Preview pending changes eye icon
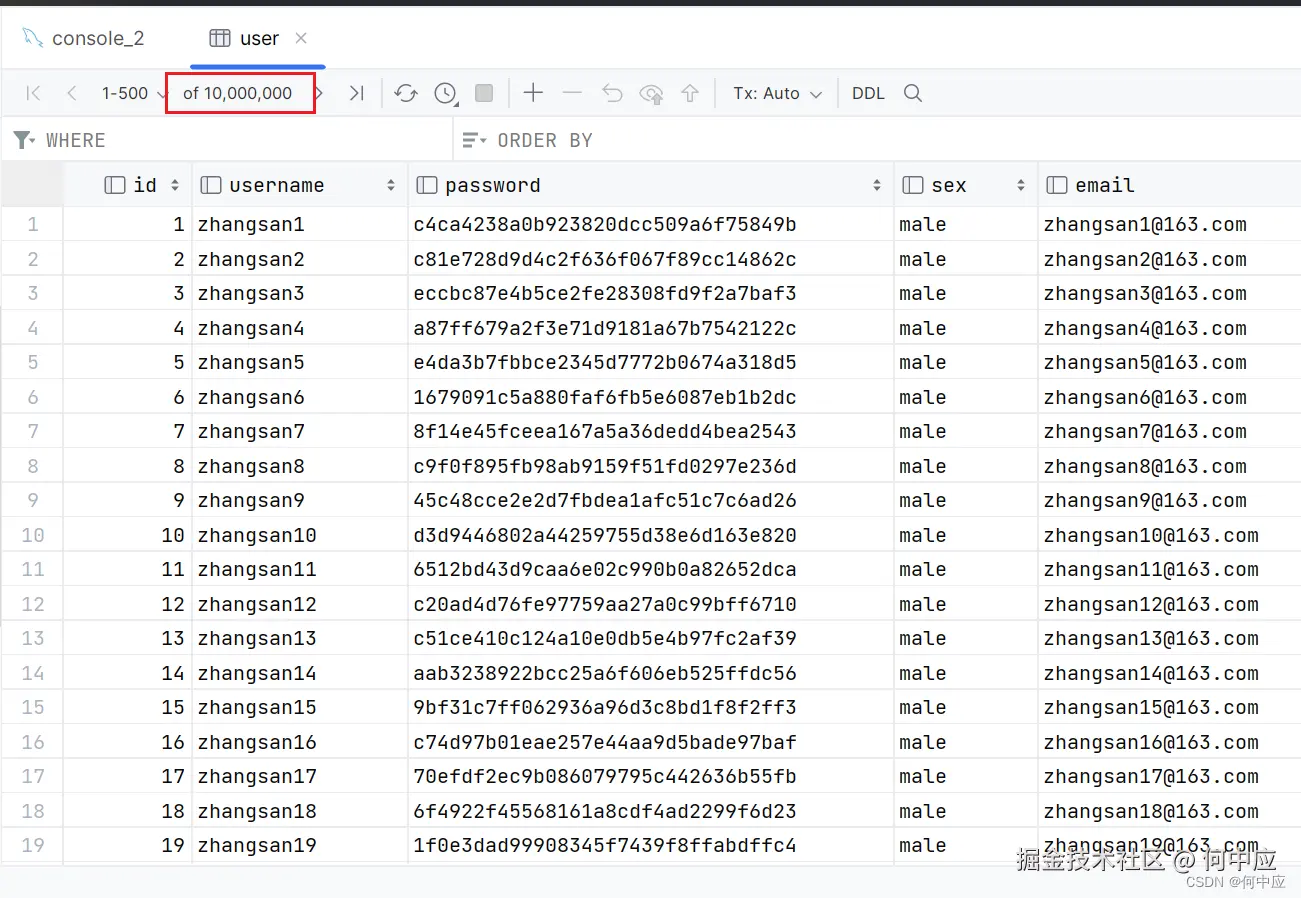This screenshot has width=1301, height=898. point(652,94)
